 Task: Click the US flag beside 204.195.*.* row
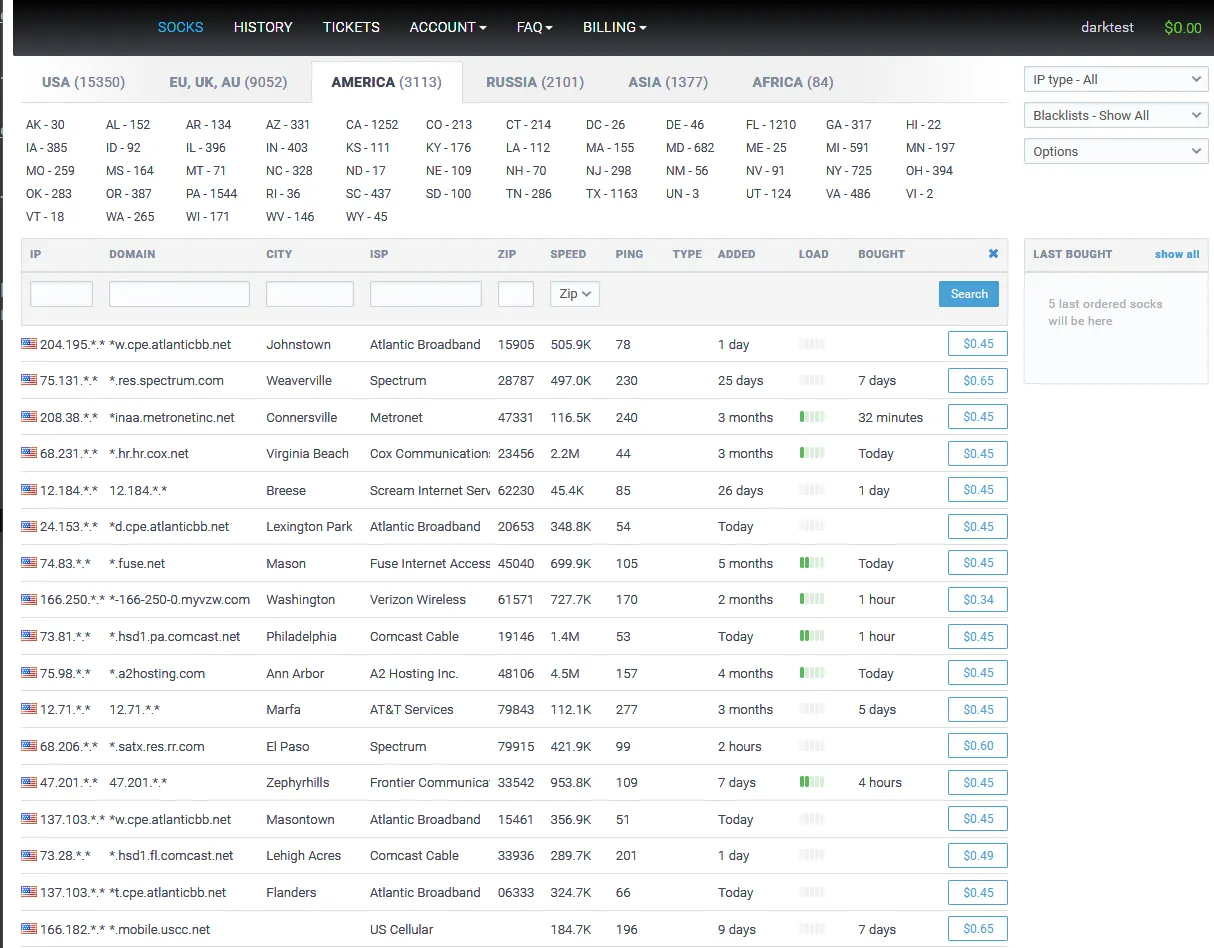click(x=29, y=344)
